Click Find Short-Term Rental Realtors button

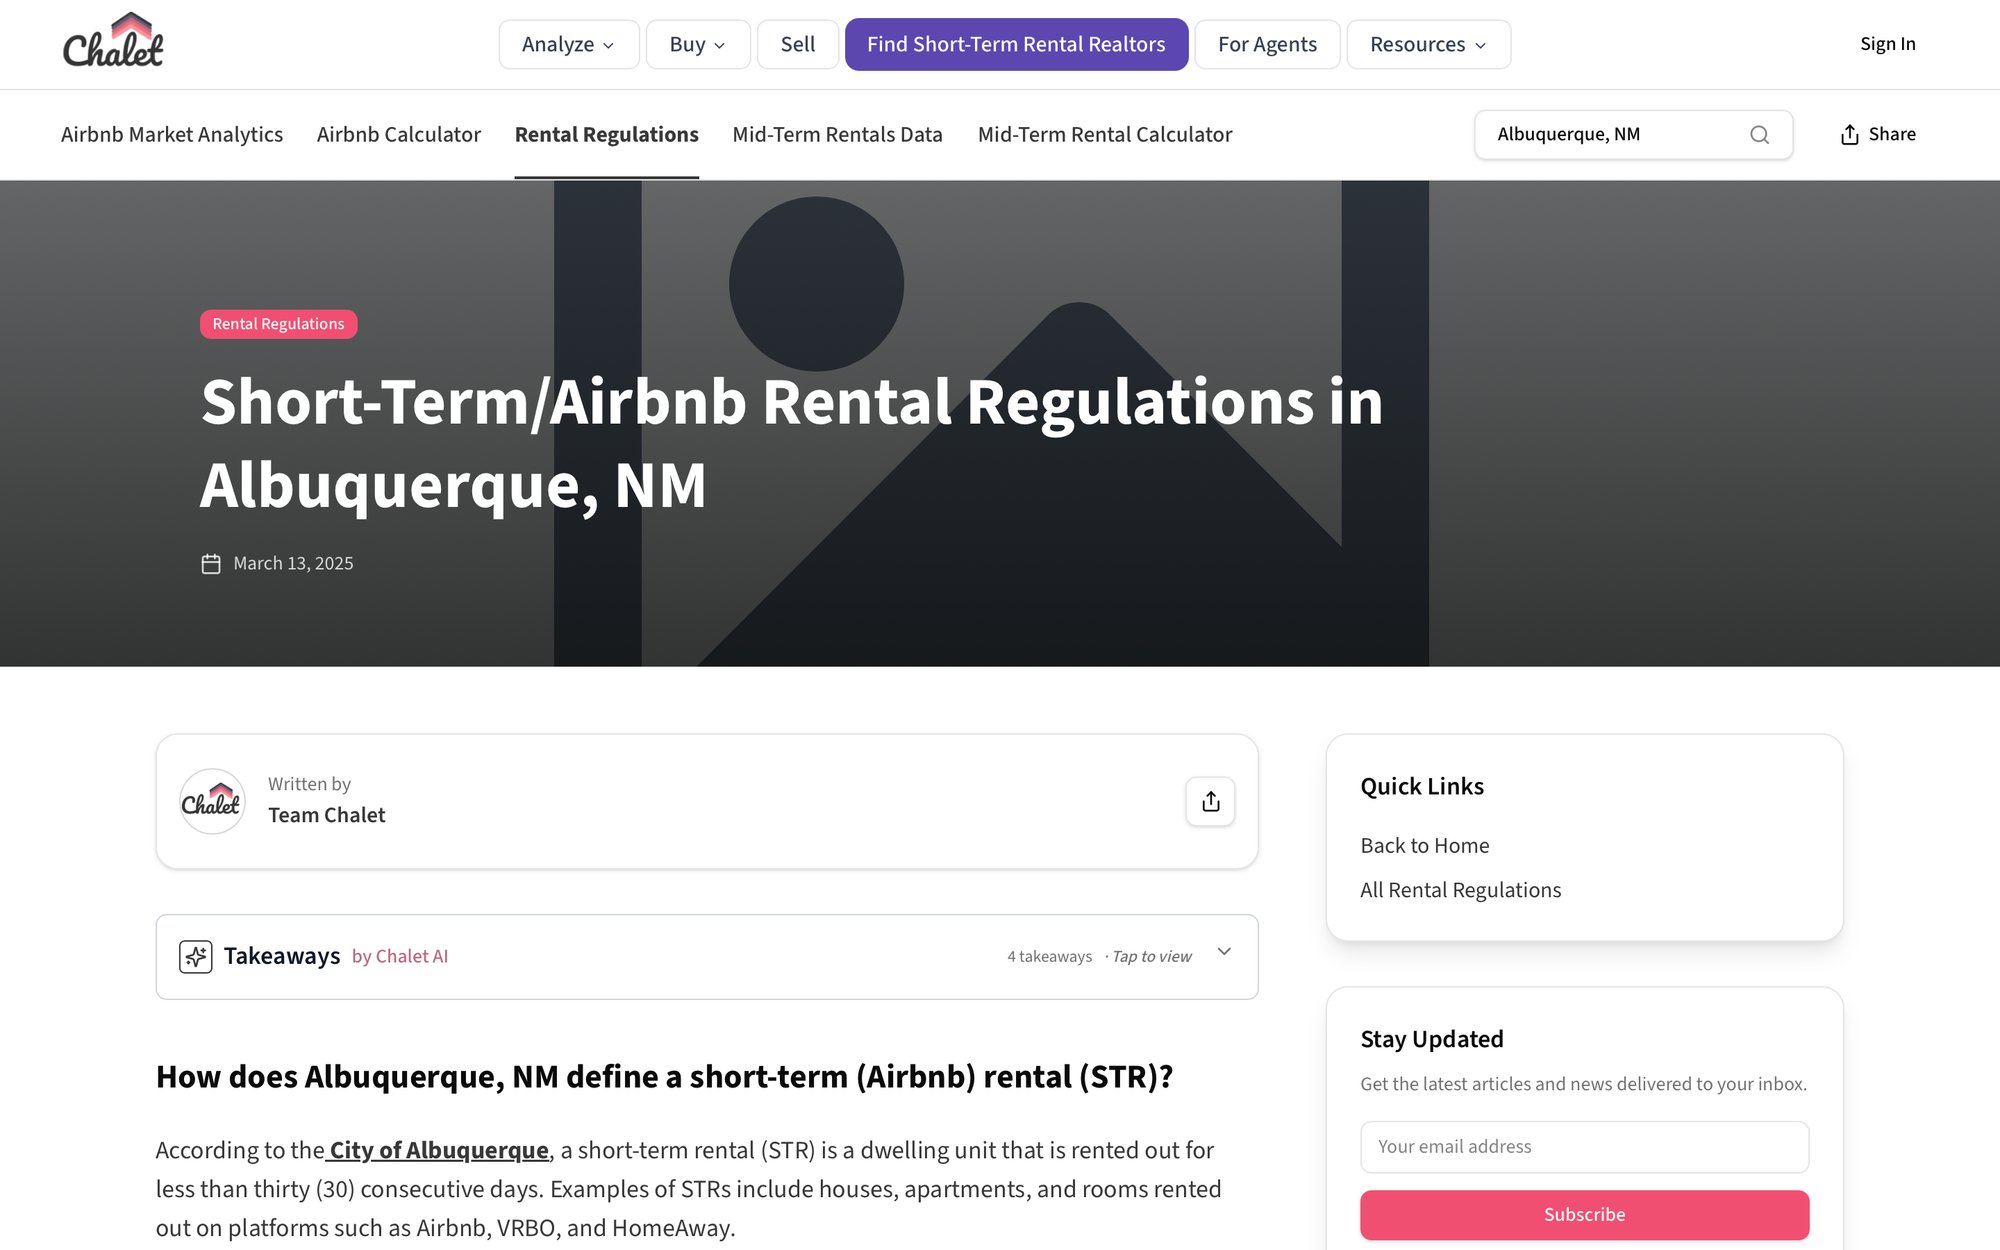coord(1016,44)
